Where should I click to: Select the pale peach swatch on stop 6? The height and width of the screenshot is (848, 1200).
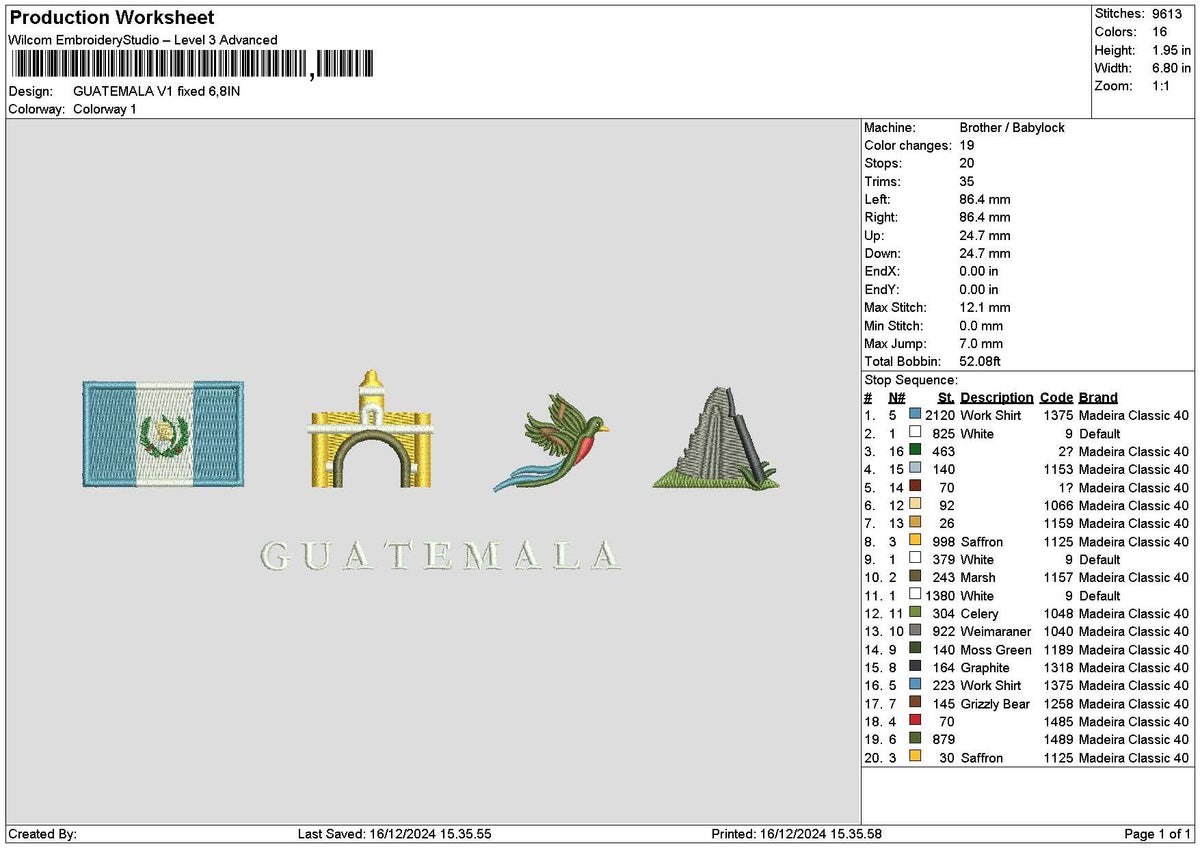click(x=915, y=504)
